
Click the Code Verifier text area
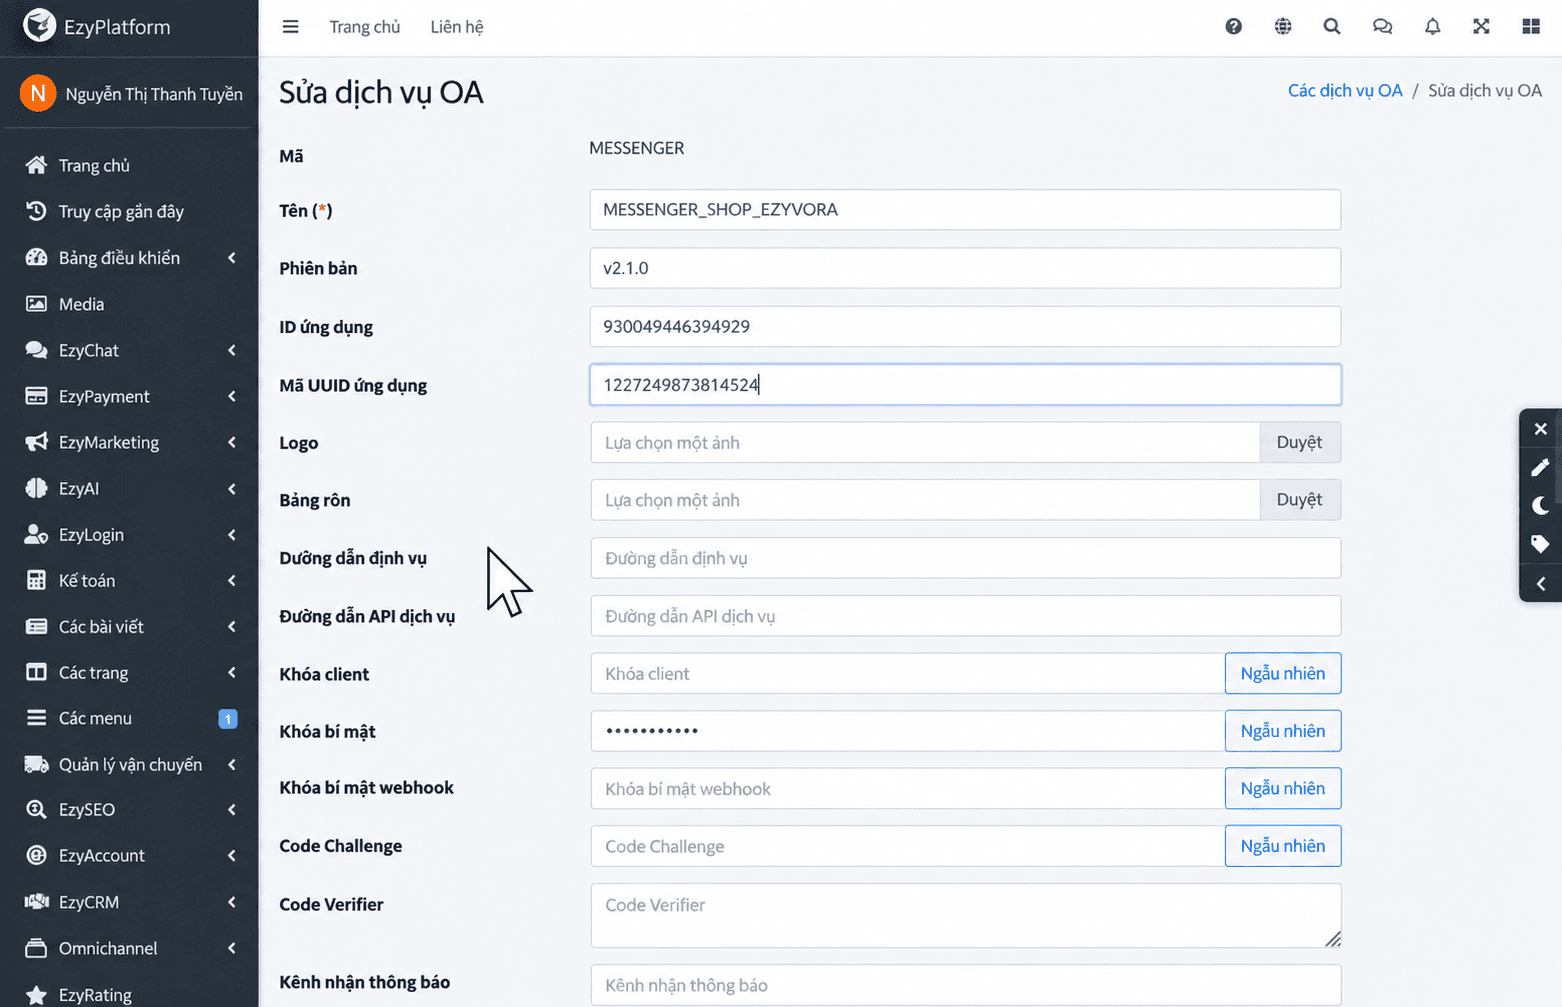pos(965,915)
